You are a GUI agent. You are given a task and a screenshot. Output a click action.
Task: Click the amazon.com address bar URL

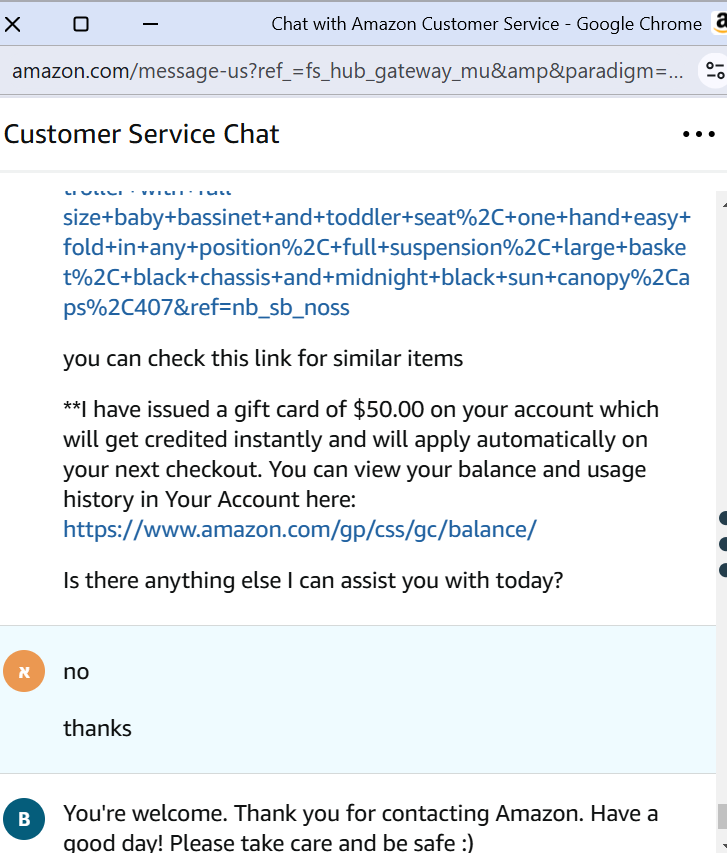tap(347, 72)
